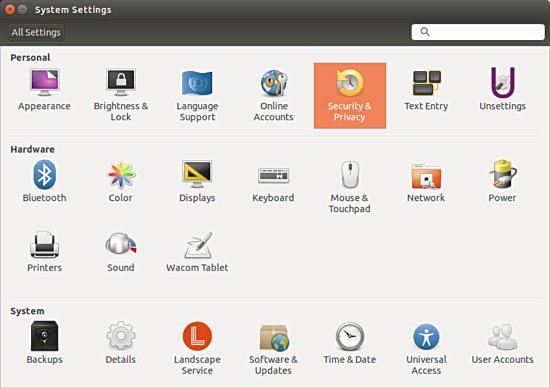
Task: Open the Color management panel
Action: pos(121,181)
